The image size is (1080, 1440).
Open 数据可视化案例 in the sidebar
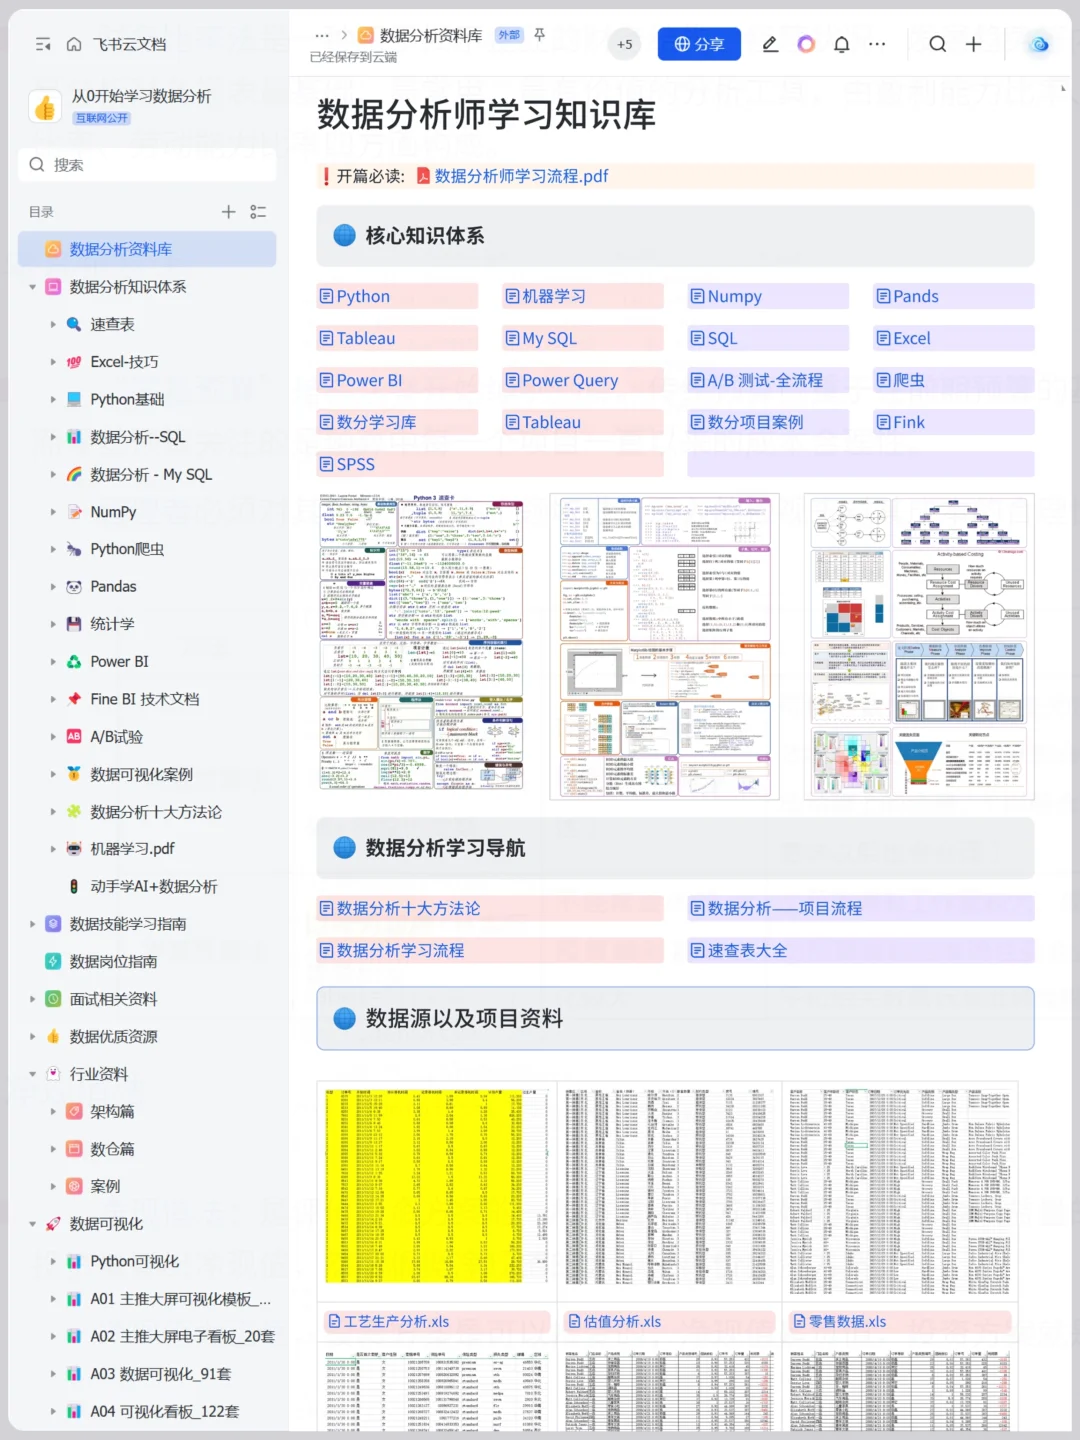point(142,774)
